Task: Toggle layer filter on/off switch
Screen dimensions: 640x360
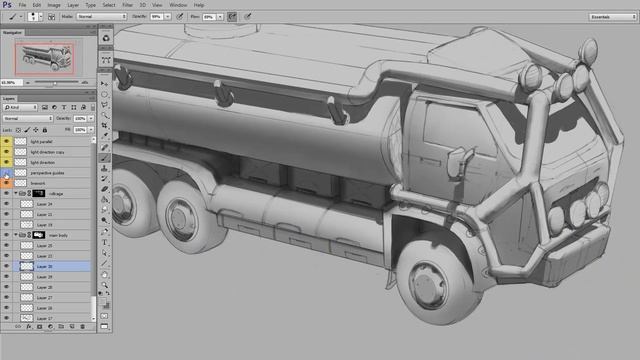Action: [93, 107]
